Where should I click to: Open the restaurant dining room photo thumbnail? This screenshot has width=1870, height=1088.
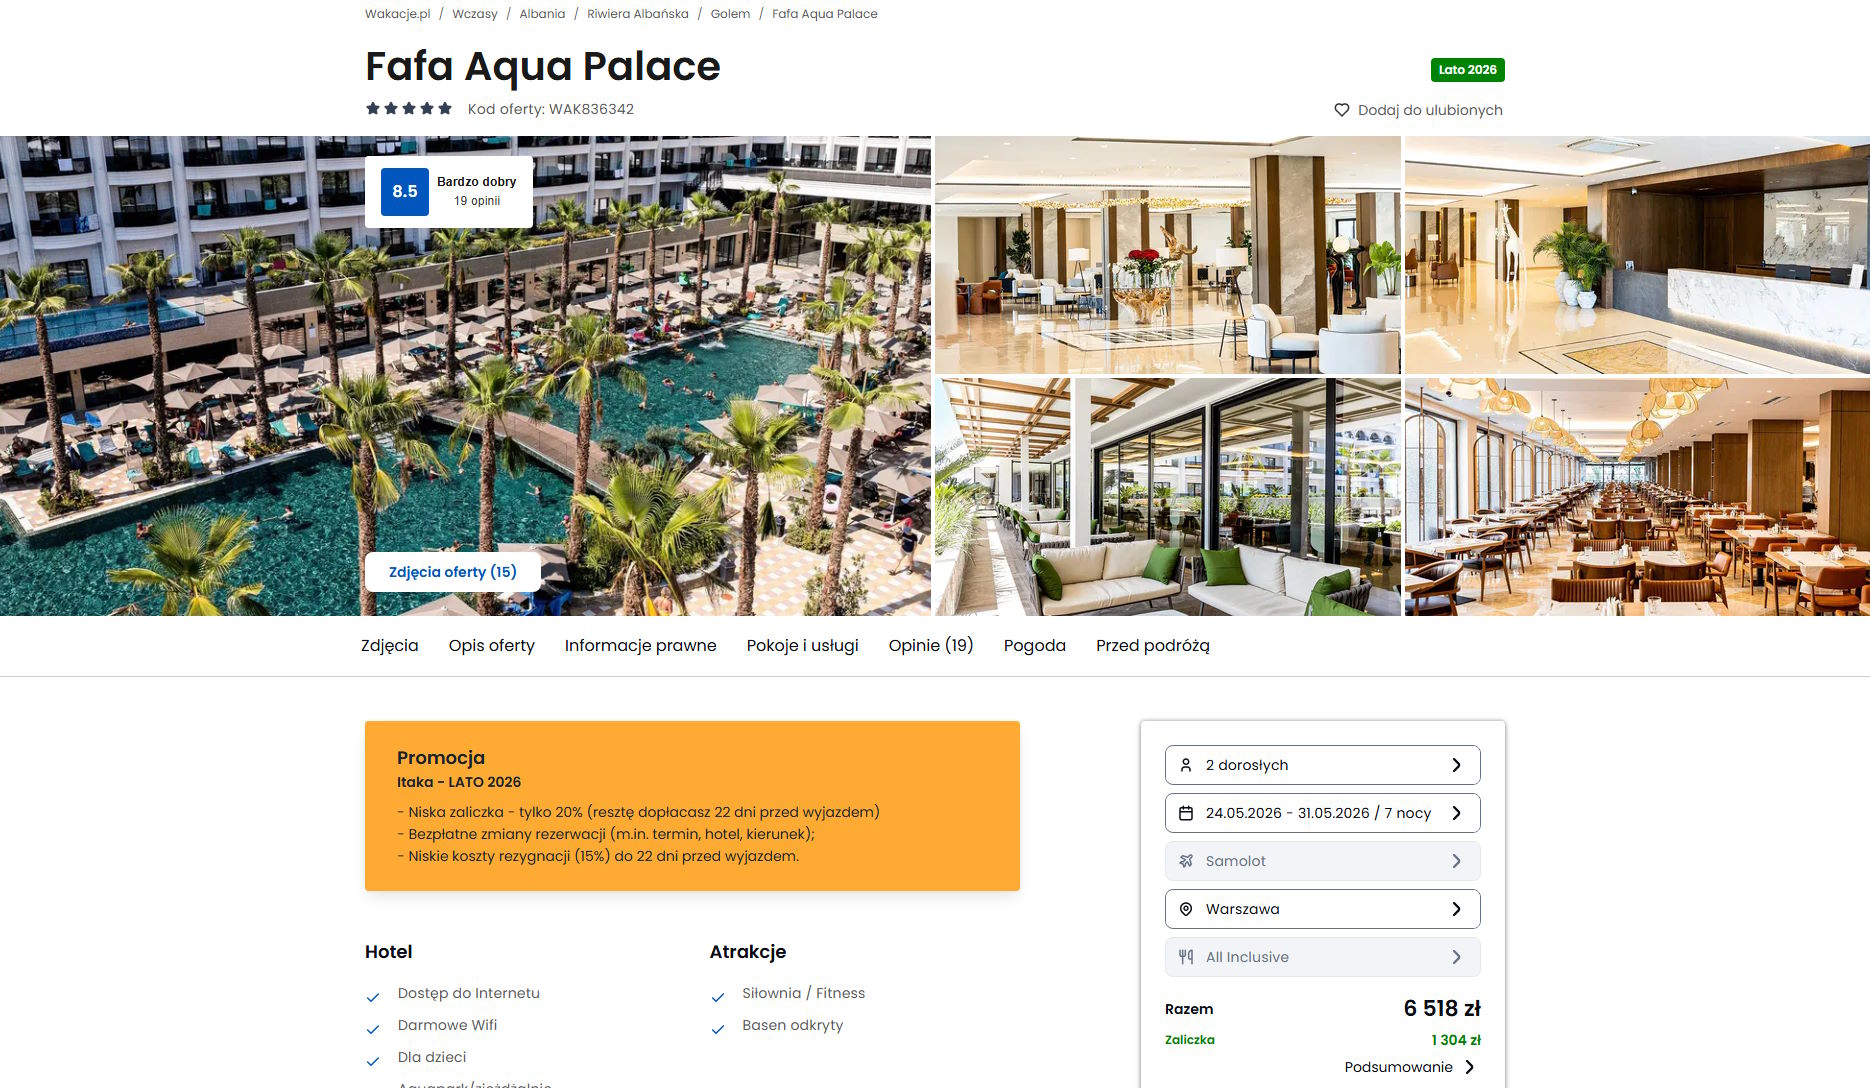pyautogui.click(x=1637, y=497)
